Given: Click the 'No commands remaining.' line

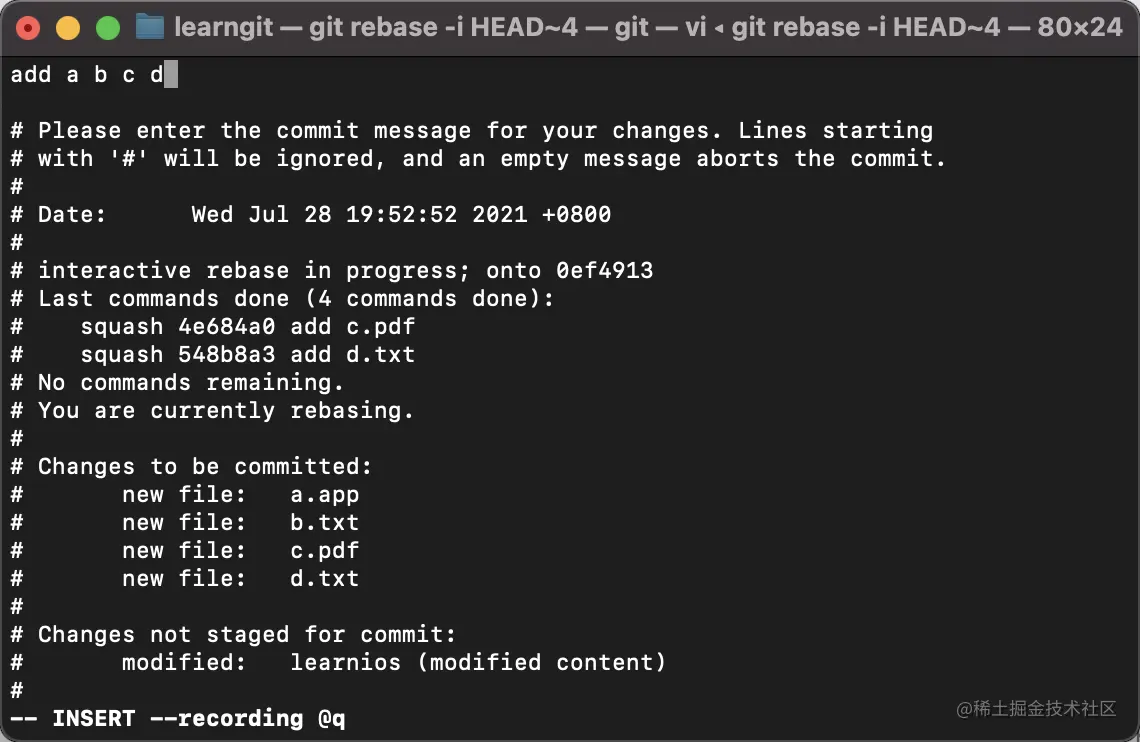Looking at the screenshot, I should pyautogui.click(x=190, y=382).
